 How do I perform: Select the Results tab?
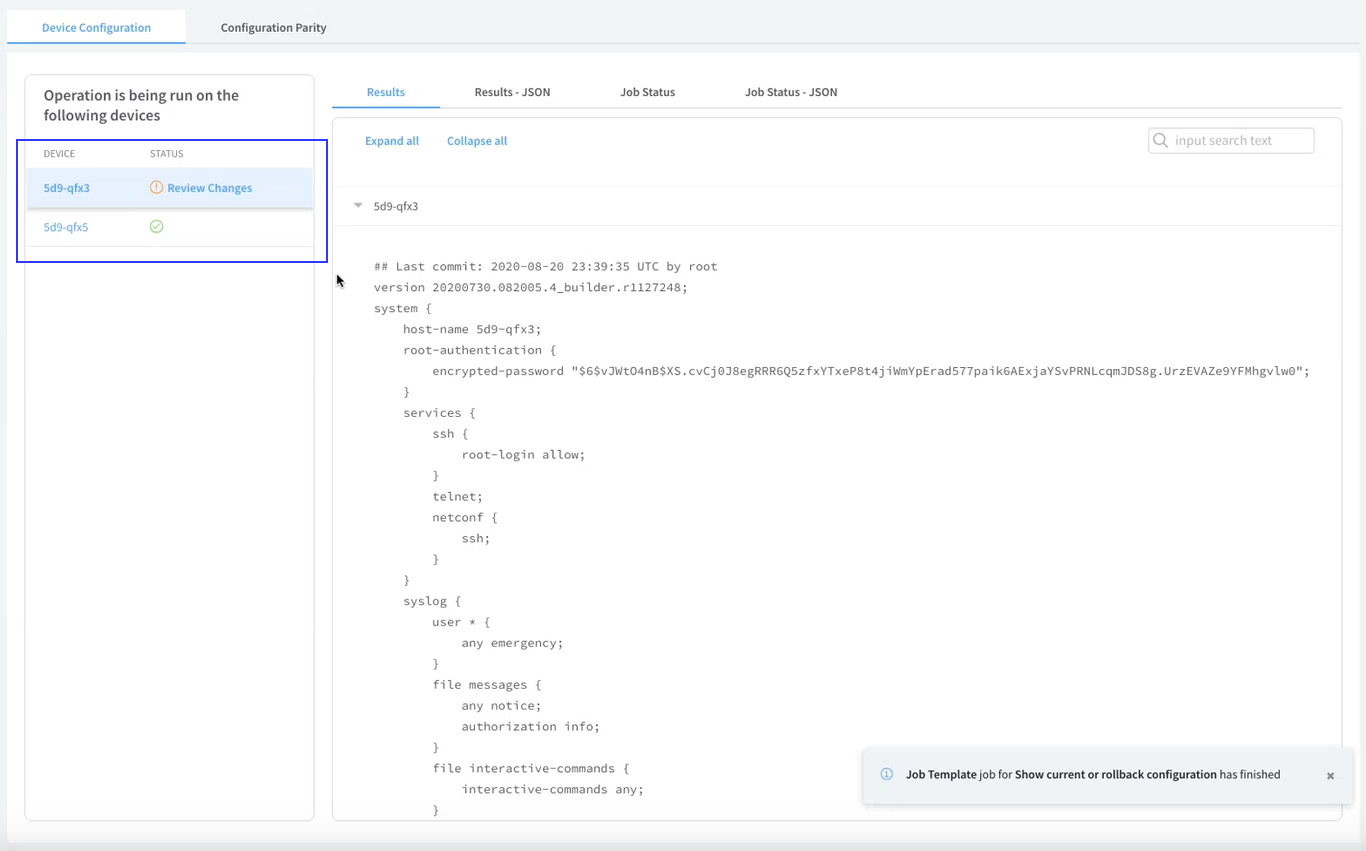[x=385, y=92]
